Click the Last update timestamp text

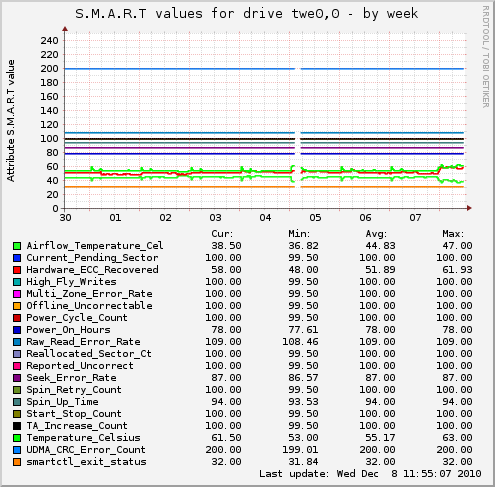click(370, 474)
